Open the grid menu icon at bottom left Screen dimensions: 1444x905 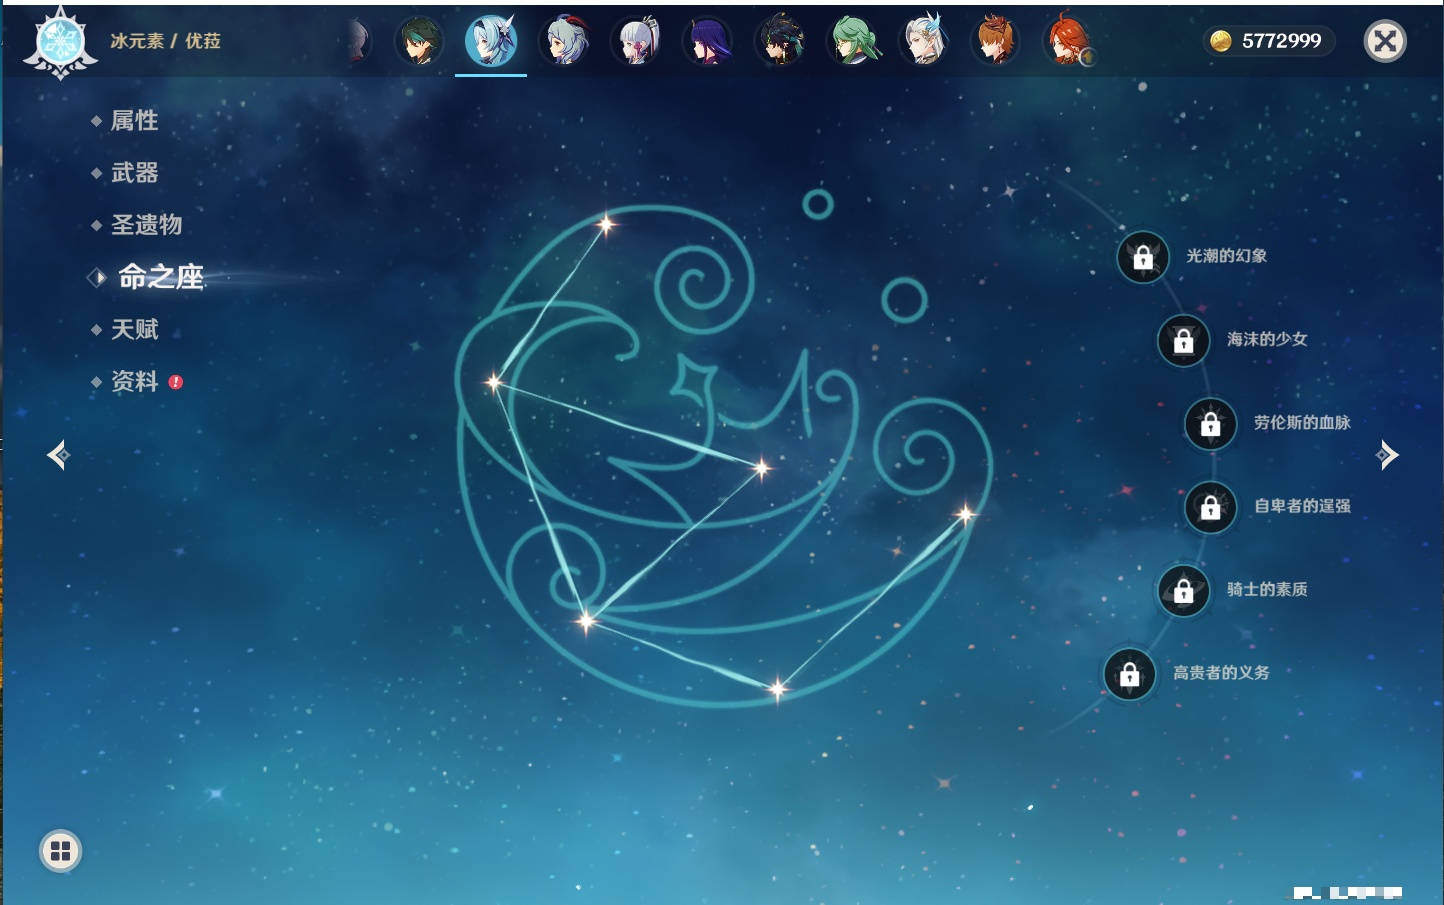point(60,851)
